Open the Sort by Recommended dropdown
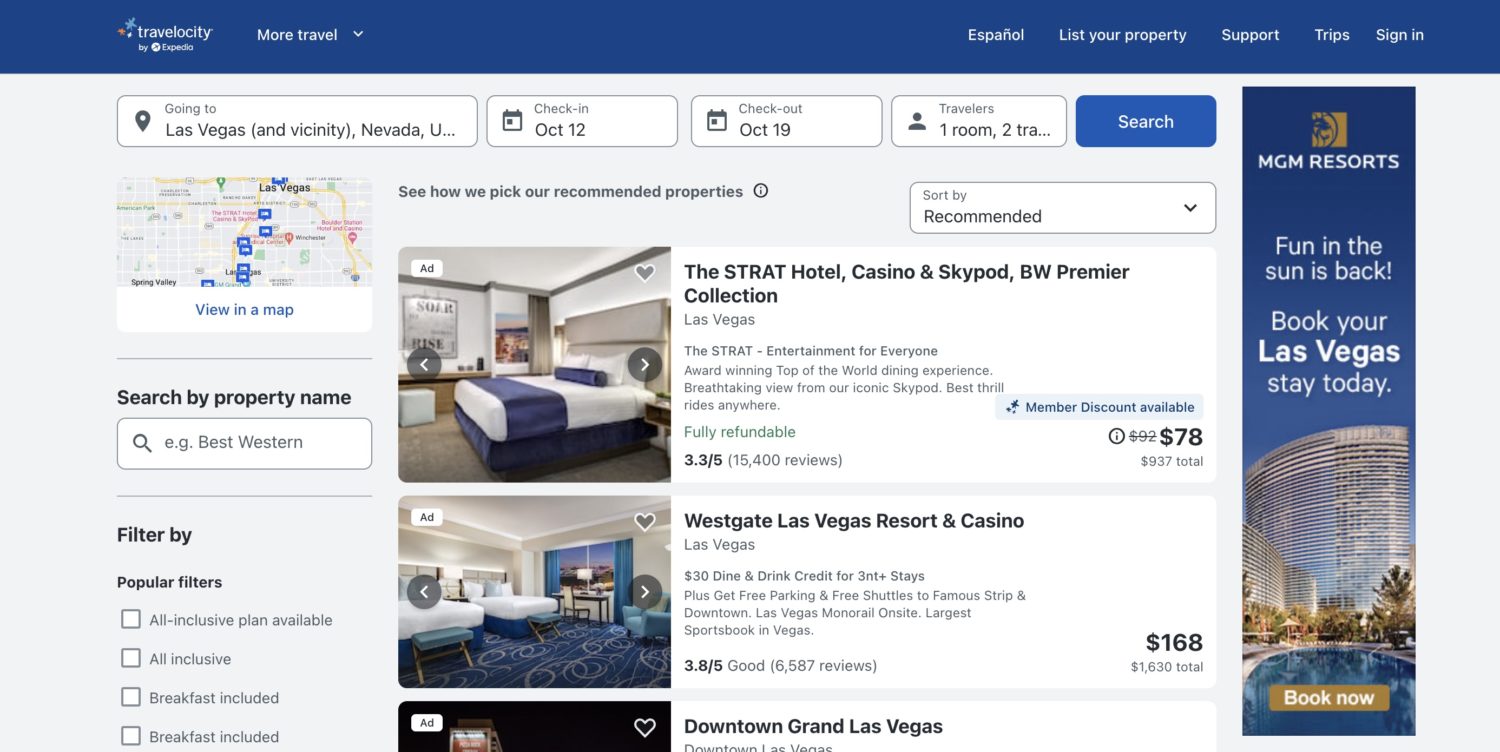The width and height of the screenshot is (1500, 752). coord(1061,210)
